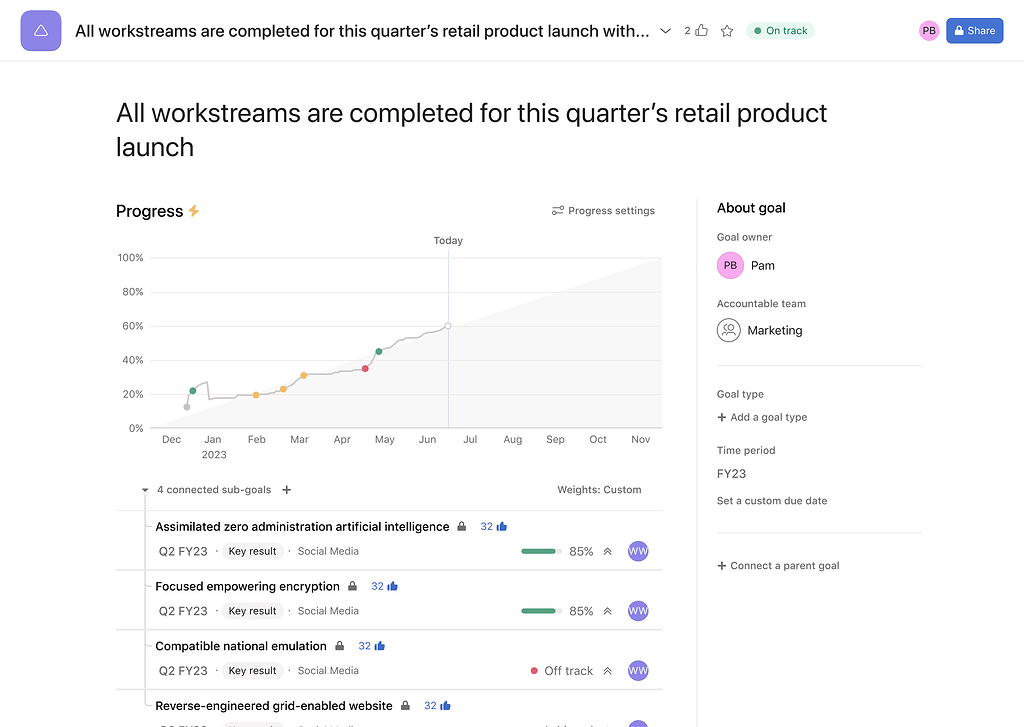
Task: Open the PB profile avatar top right
Action: pos(928,31)
